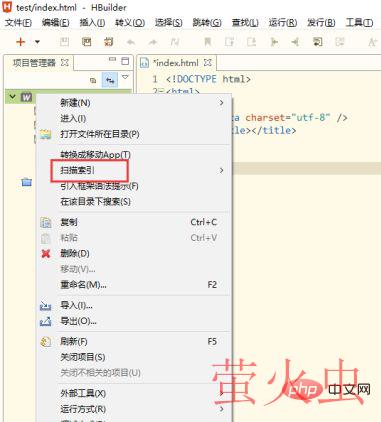This screenshot has height=422, width=381.
Task: Open the 转义(O) menu
Action: point(130,23)
